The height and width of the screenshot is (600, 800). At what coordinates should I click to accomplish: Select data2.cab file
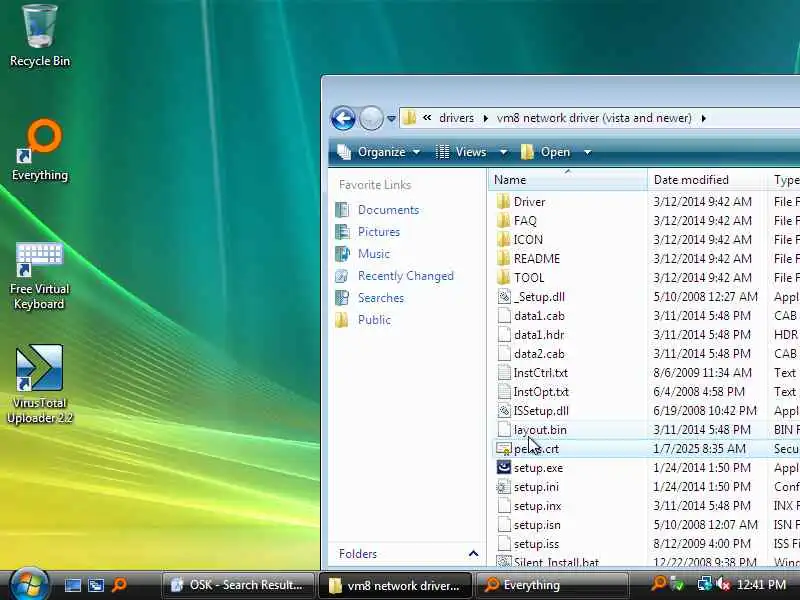(539, 354)
